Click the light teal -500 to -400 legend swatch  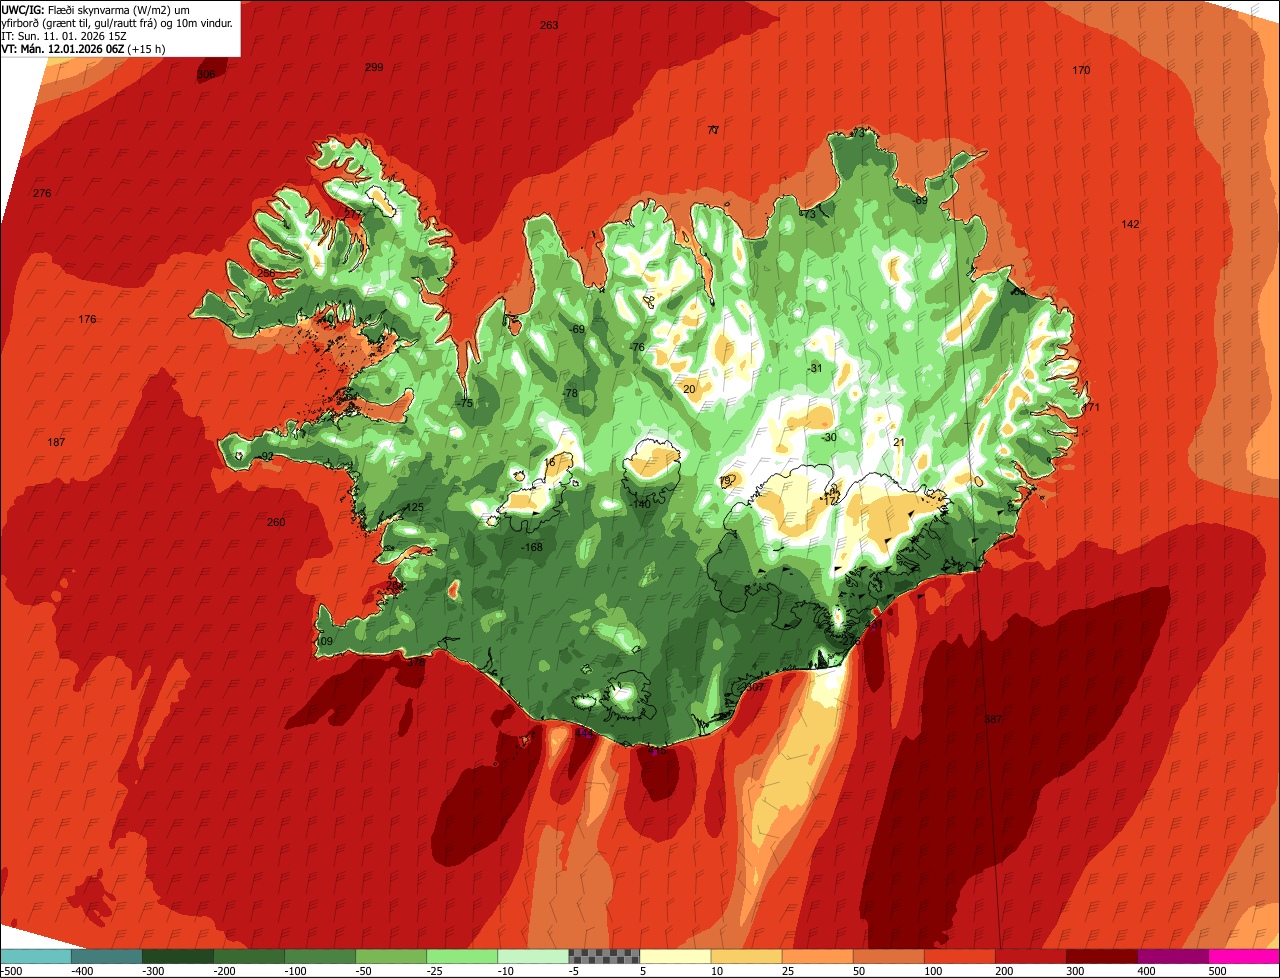(x=36, y=956)
